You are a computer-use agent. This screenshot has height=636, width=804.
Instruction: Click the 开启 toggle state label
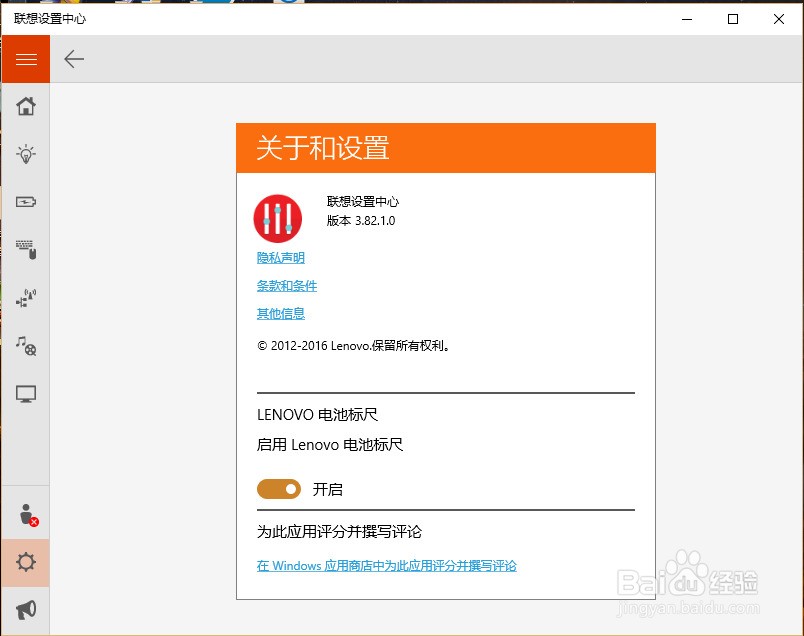[x=328, y=489]
